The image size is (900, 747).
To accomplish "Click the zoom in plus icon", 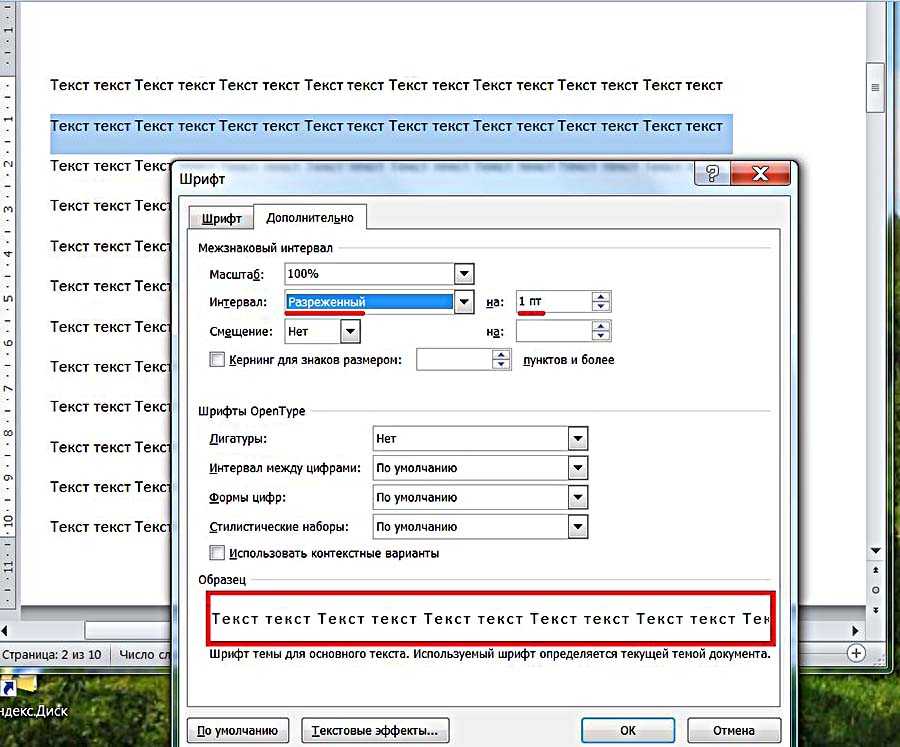I will pyautogui.click(x=856, y=652).
